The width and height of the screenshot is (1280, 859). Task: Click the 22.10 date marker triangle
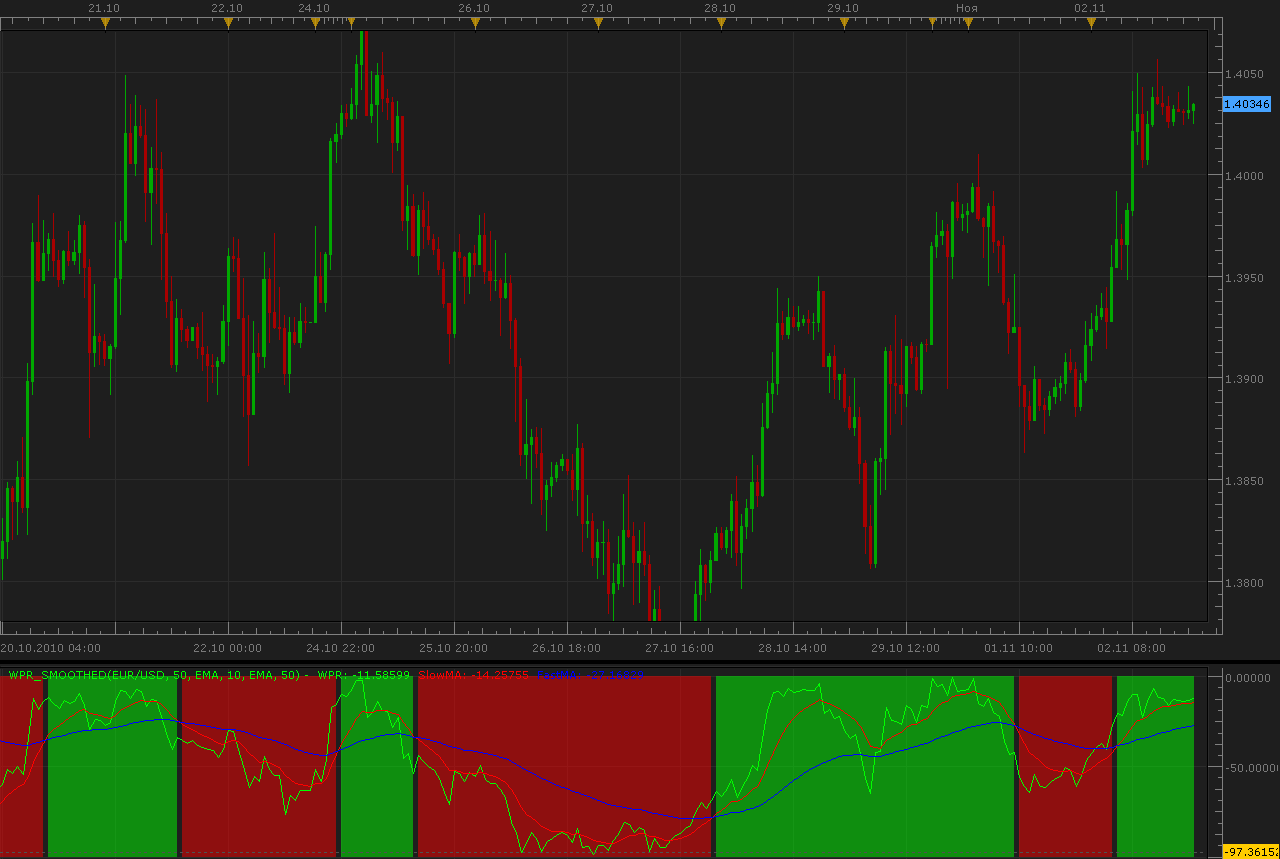[228, 22]
